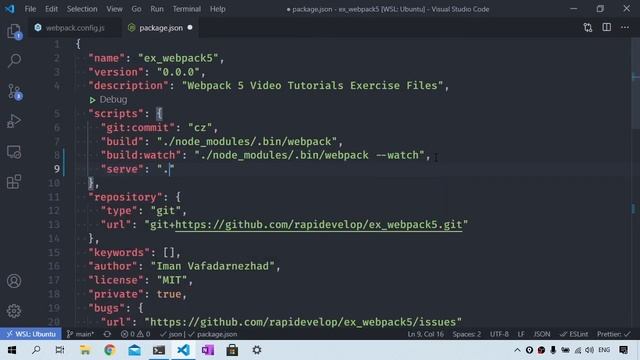Open the terminal app on the taskbar
Screen dimensions: 640x360
[159, 350]
